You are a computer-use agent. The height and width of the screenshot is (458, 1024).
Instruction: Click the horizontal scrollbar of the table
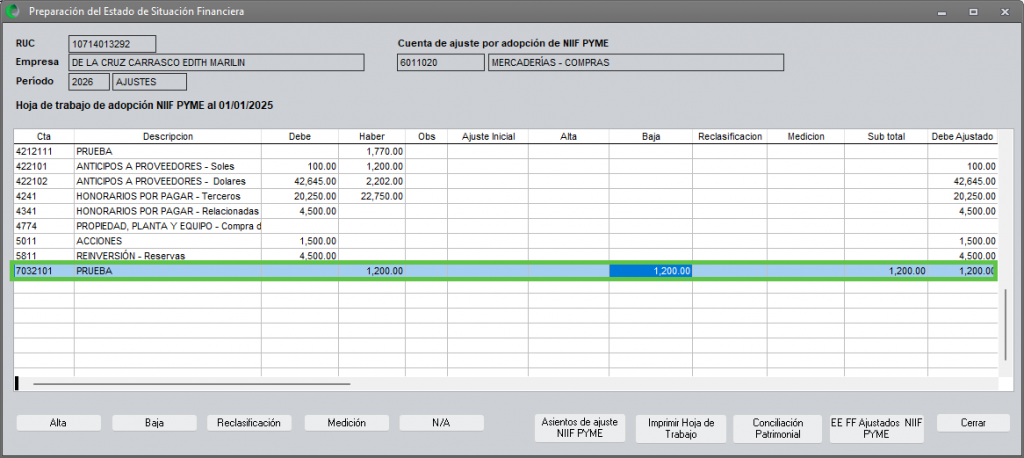click(192, 384)
